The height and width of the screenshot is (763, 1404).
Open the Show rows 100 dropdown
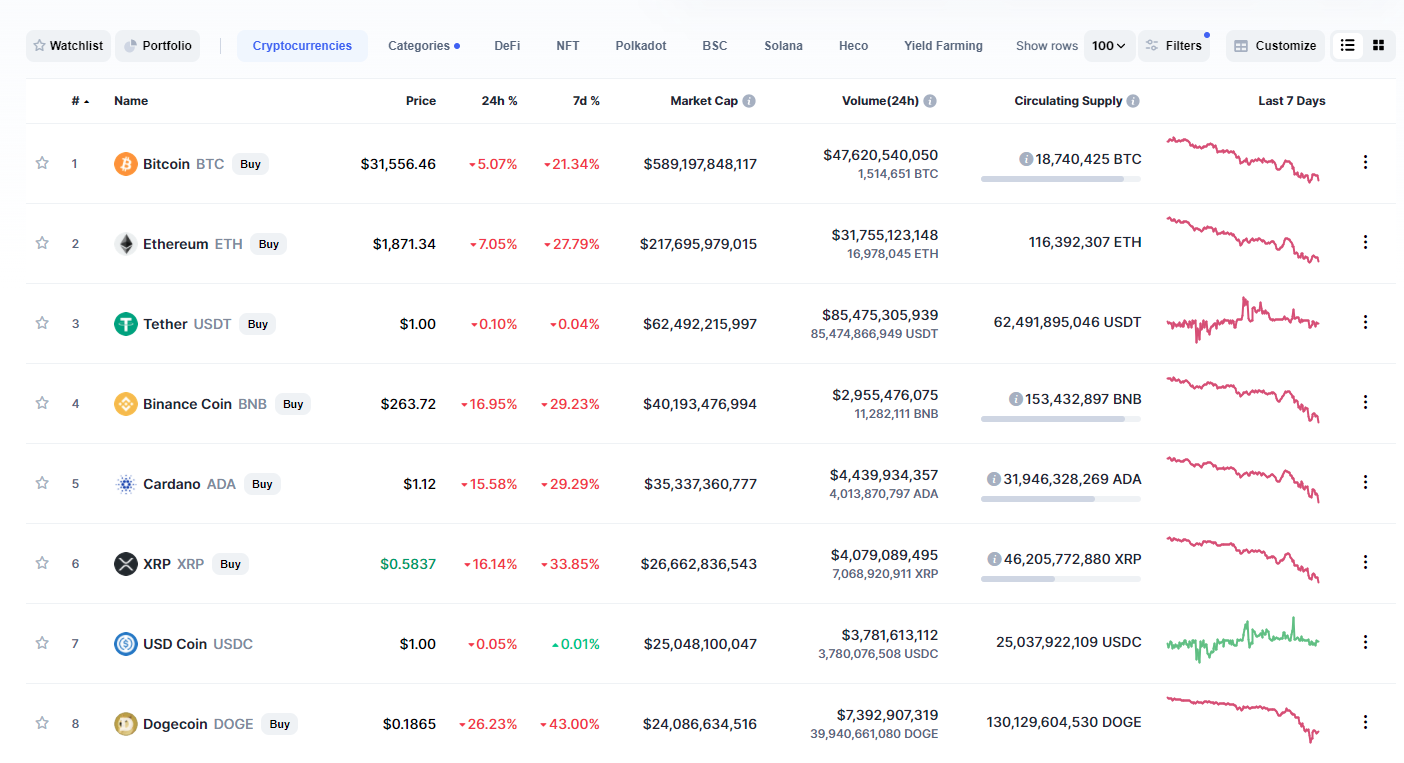tap(1109, 46)
